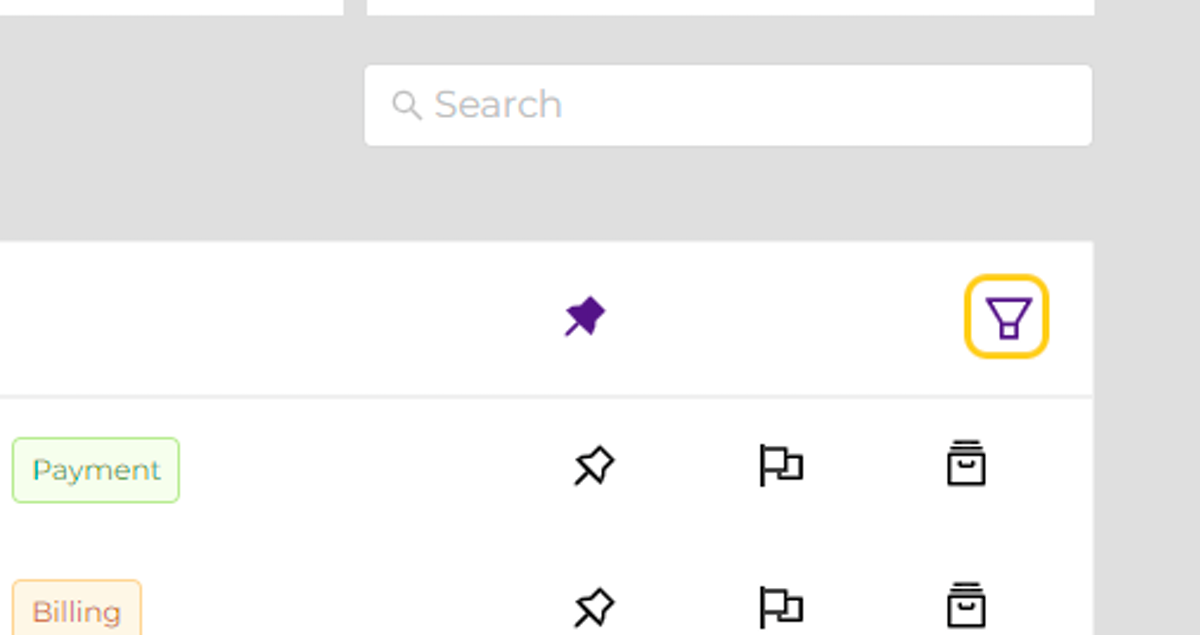Click the magnifier icon in the search box
The image size is (1200, 636).
406,105
